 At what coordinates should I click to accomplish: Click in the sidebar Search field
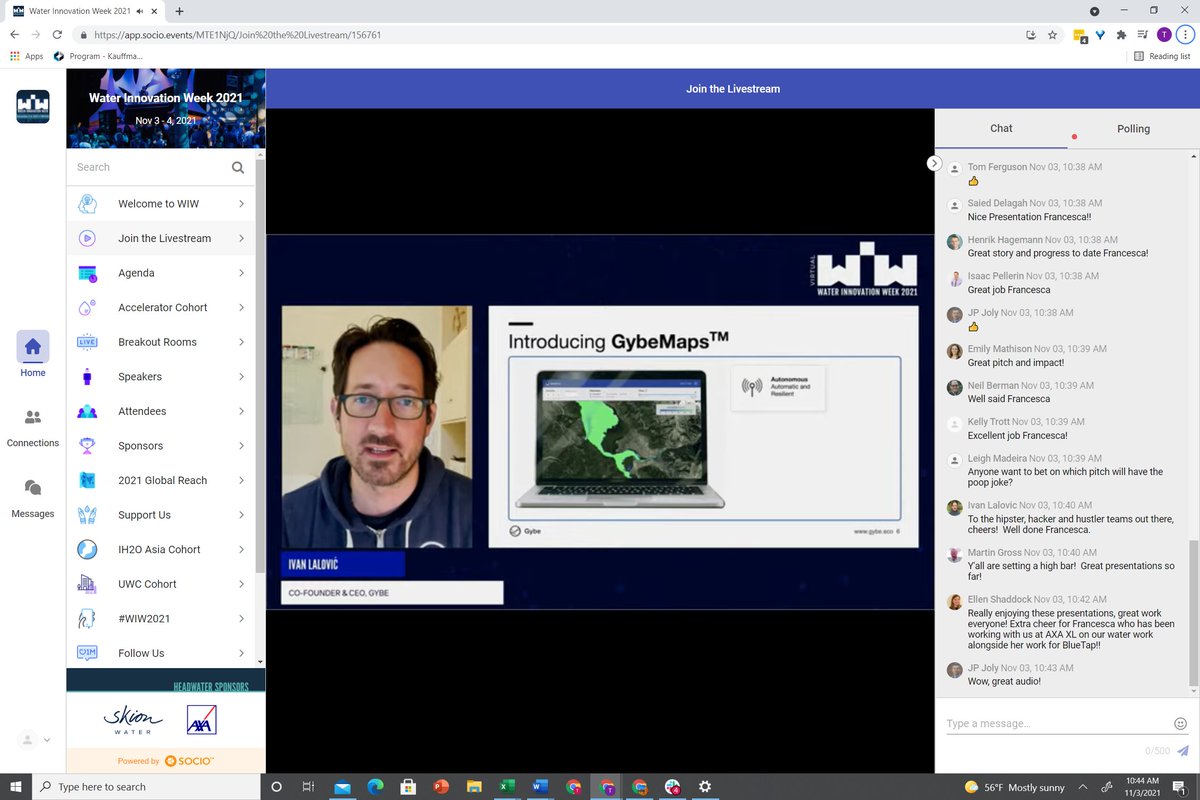[150, 167]
